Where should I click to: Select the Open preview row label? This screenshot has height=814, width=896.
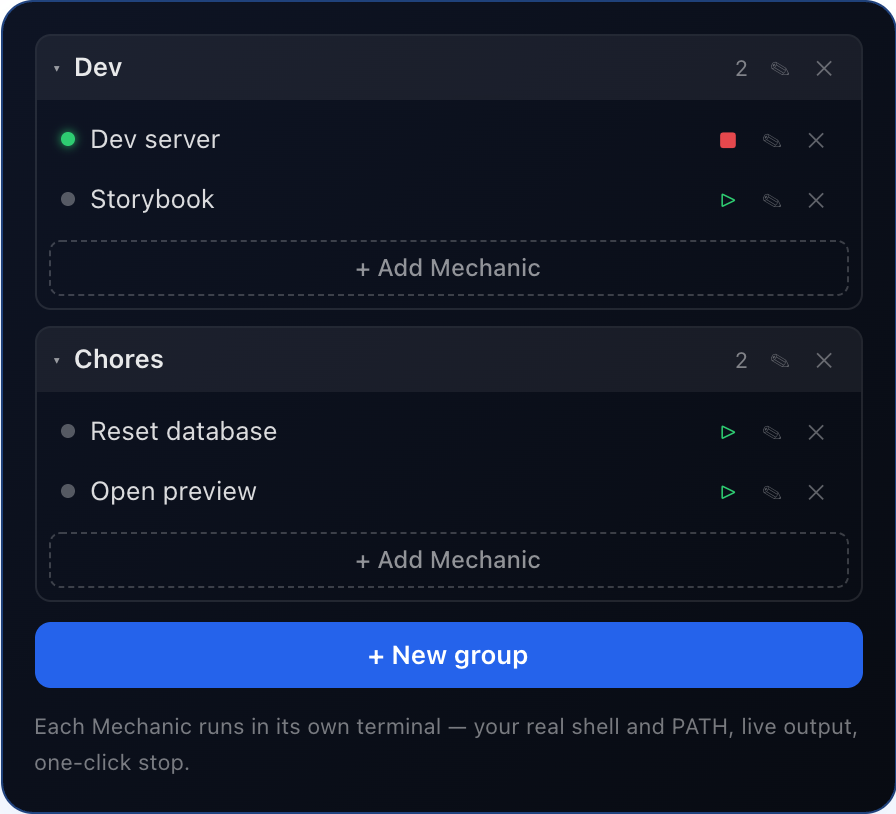pyautogui.click(x=173, y=492)
